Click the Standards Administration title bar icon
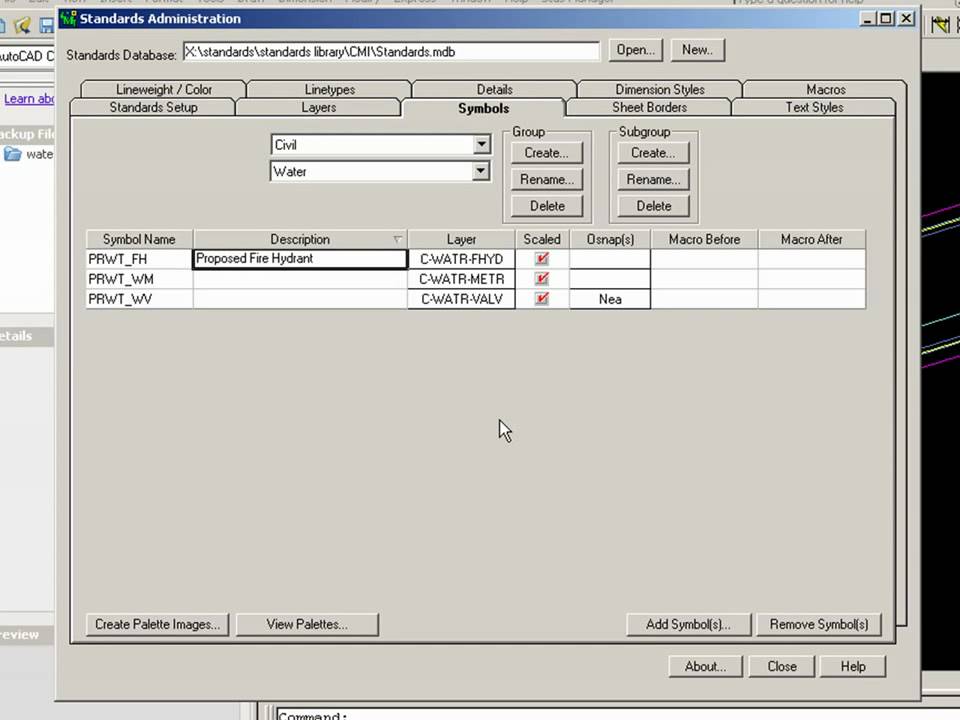This screenshot has height=720, width=960. tap(68, 18)
